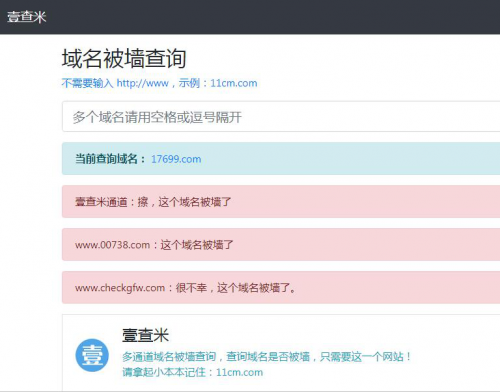Focus the domain search input field

[x=281, y=117]
